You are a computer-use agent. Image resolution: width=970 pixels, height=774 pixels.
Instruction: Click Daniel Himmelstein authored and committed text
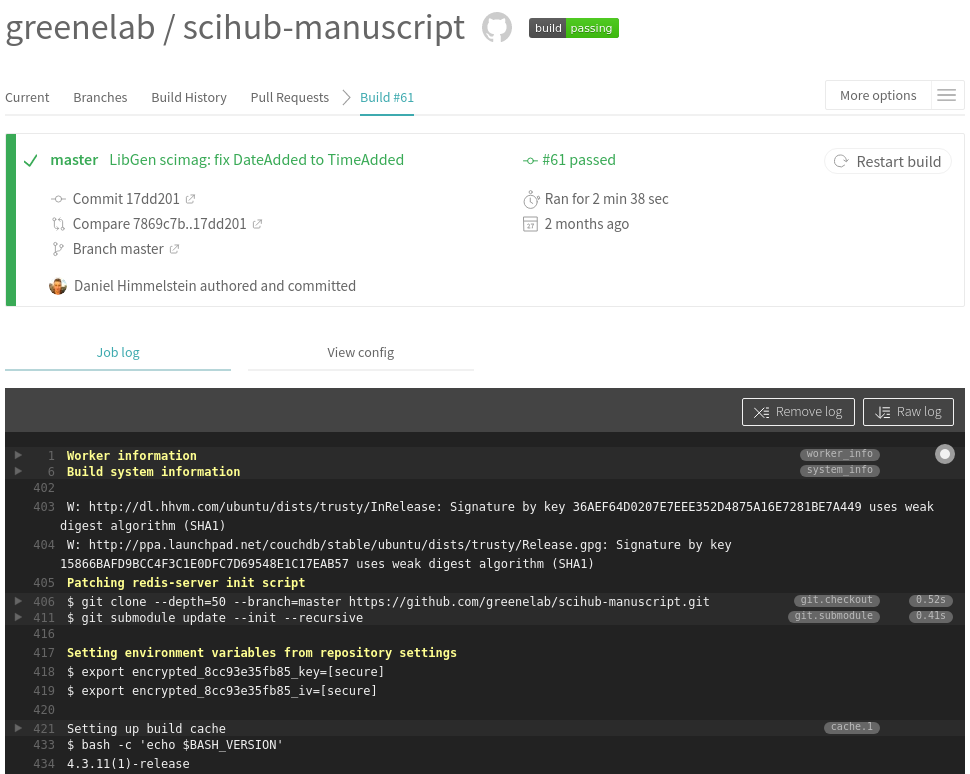(x=215, y=286)
